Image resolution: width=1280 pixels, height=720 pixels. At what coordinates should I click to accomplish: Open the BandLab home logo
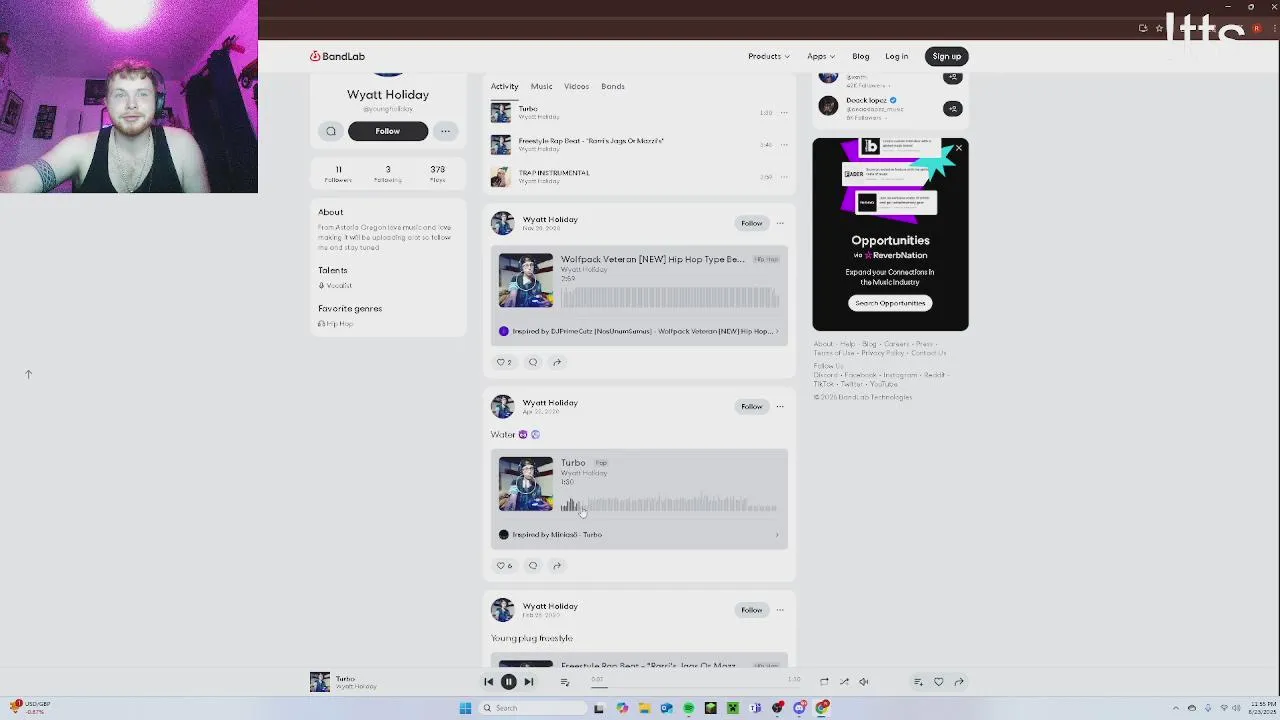coord(337,56)
